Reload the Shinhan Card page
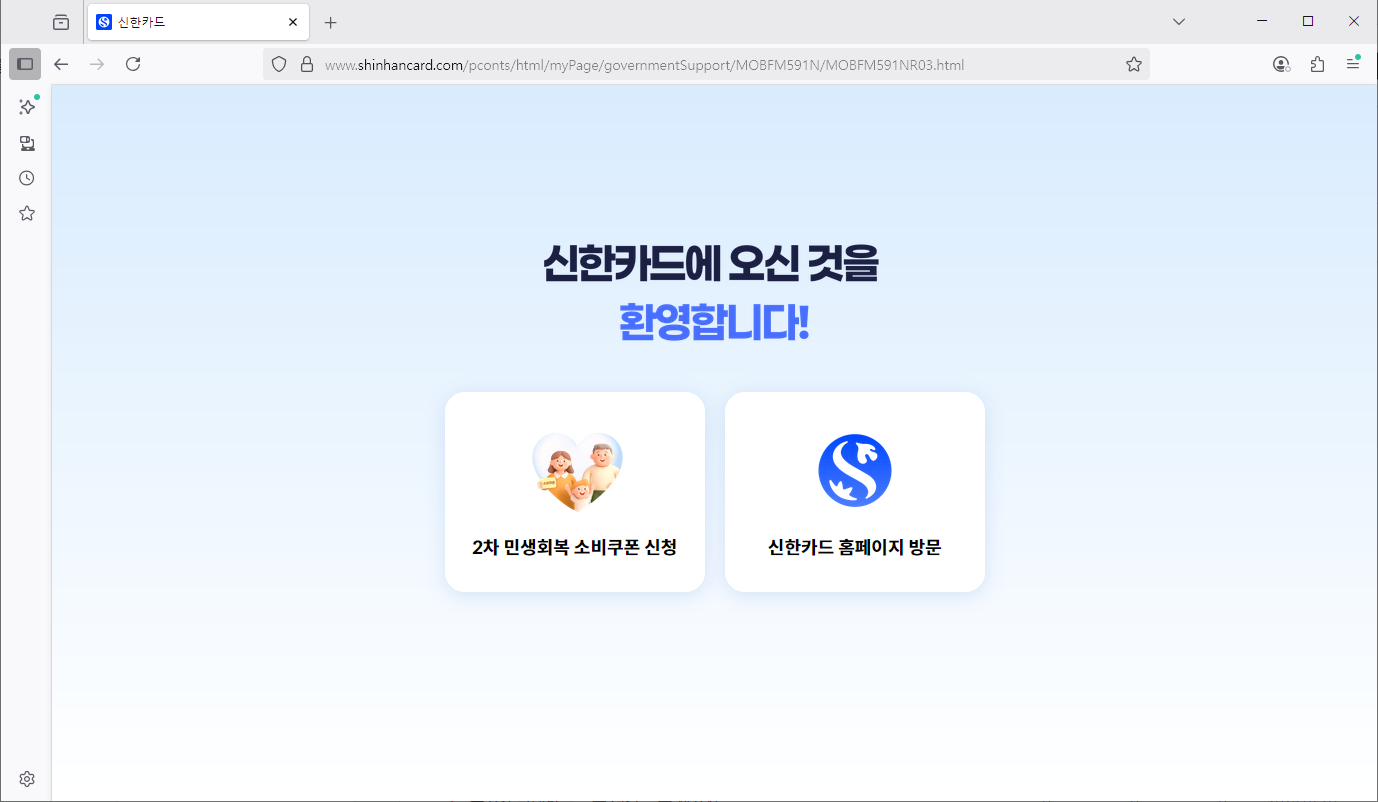 (133, 63)
